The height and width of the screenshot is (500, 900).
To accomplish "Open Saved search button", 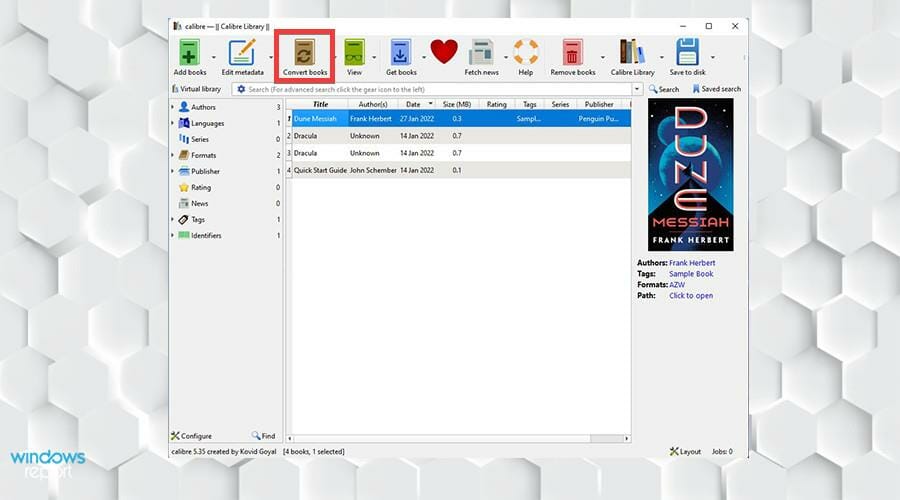I will 716,89.
